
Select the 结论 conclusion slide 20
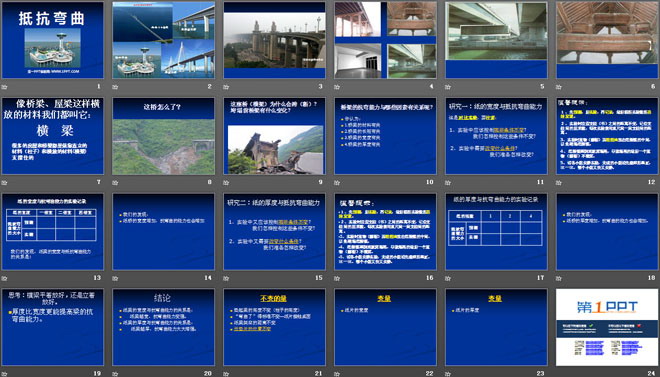click(x=163, y=327)
